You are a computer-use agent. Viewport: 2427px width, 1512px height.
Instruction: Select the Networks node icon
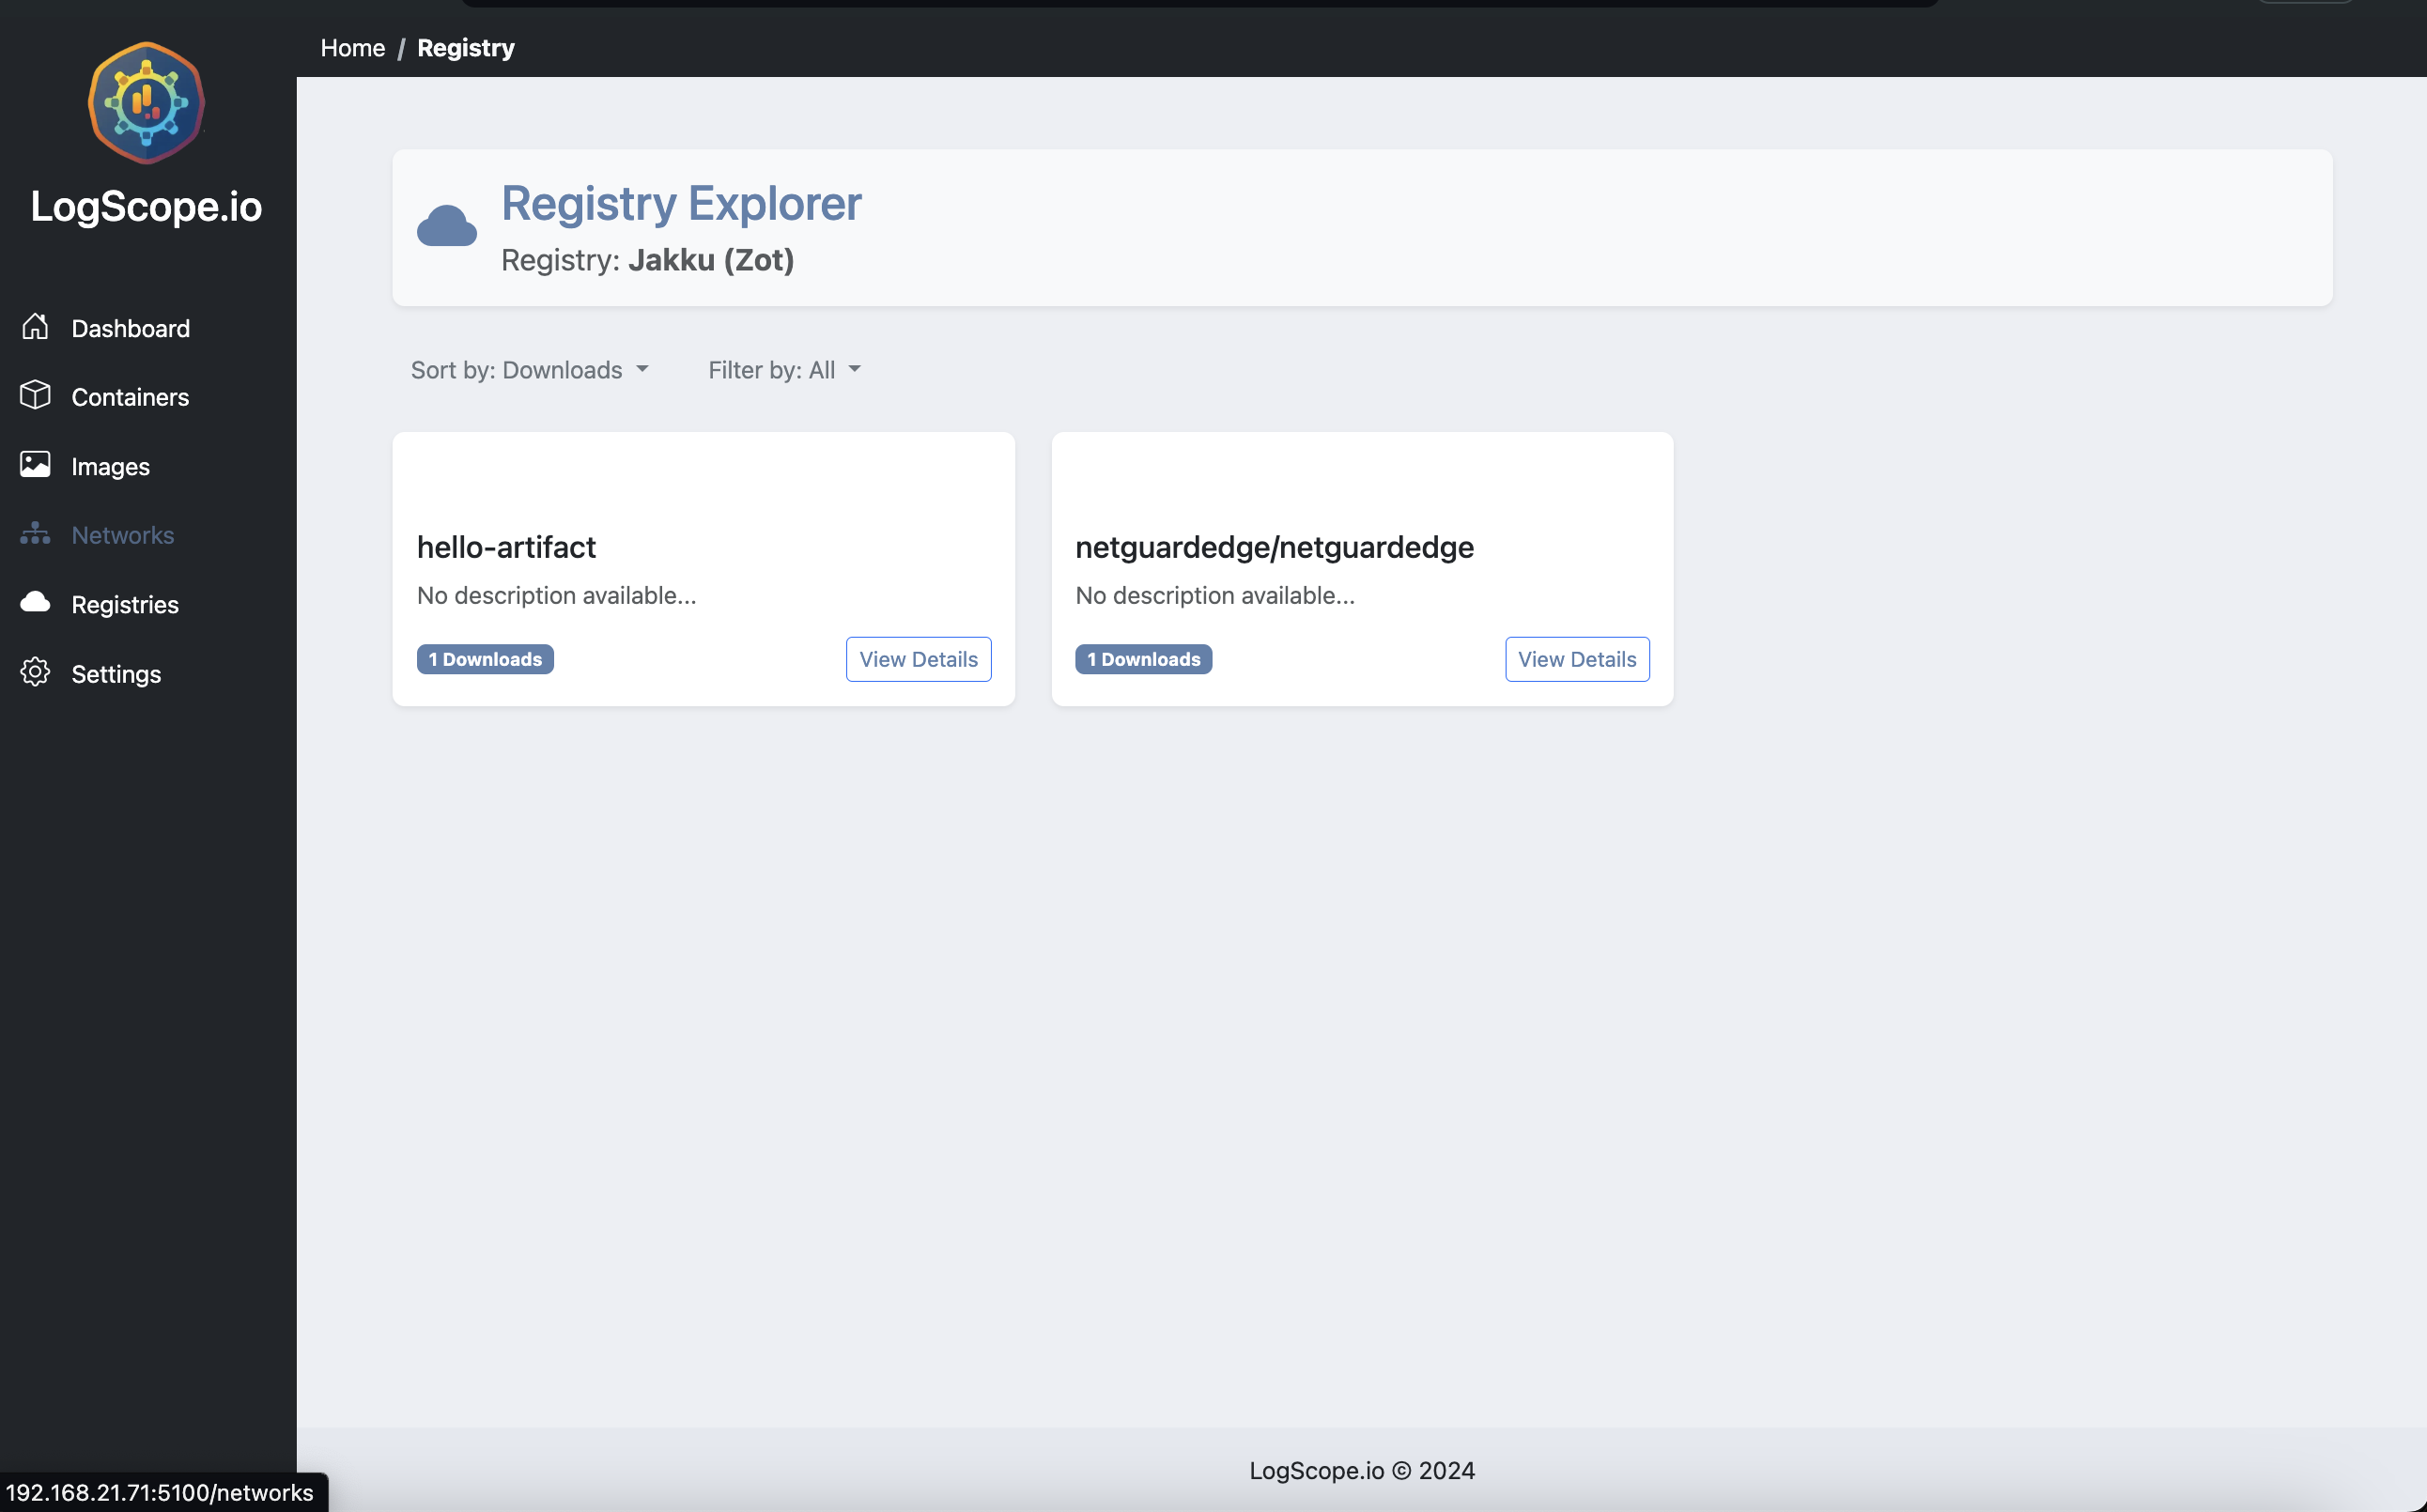tap(36, 534)
